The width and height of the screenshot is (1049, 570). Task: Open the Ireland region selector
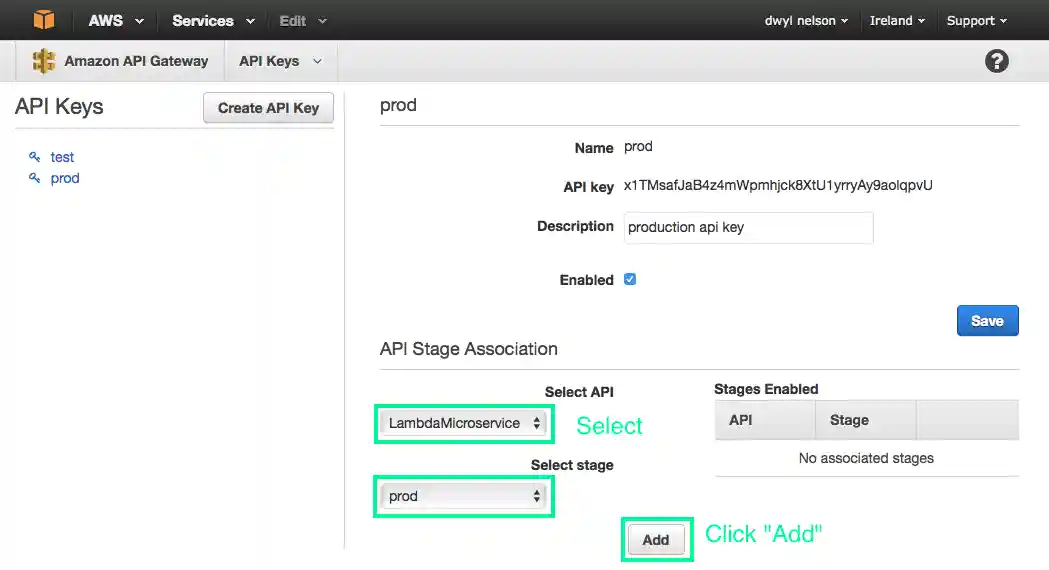pyautogui.click(x=897, y=21)
